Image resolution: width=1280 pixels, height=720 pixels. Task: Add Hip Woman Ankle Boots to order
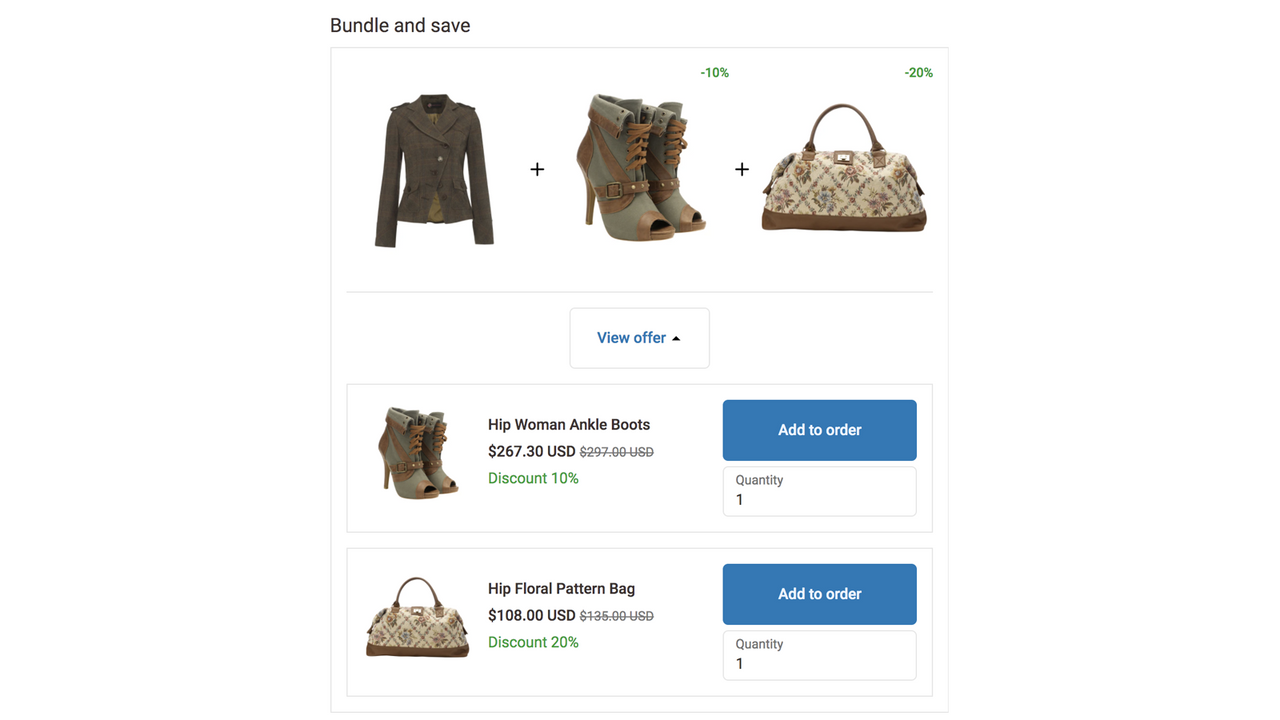819,430
